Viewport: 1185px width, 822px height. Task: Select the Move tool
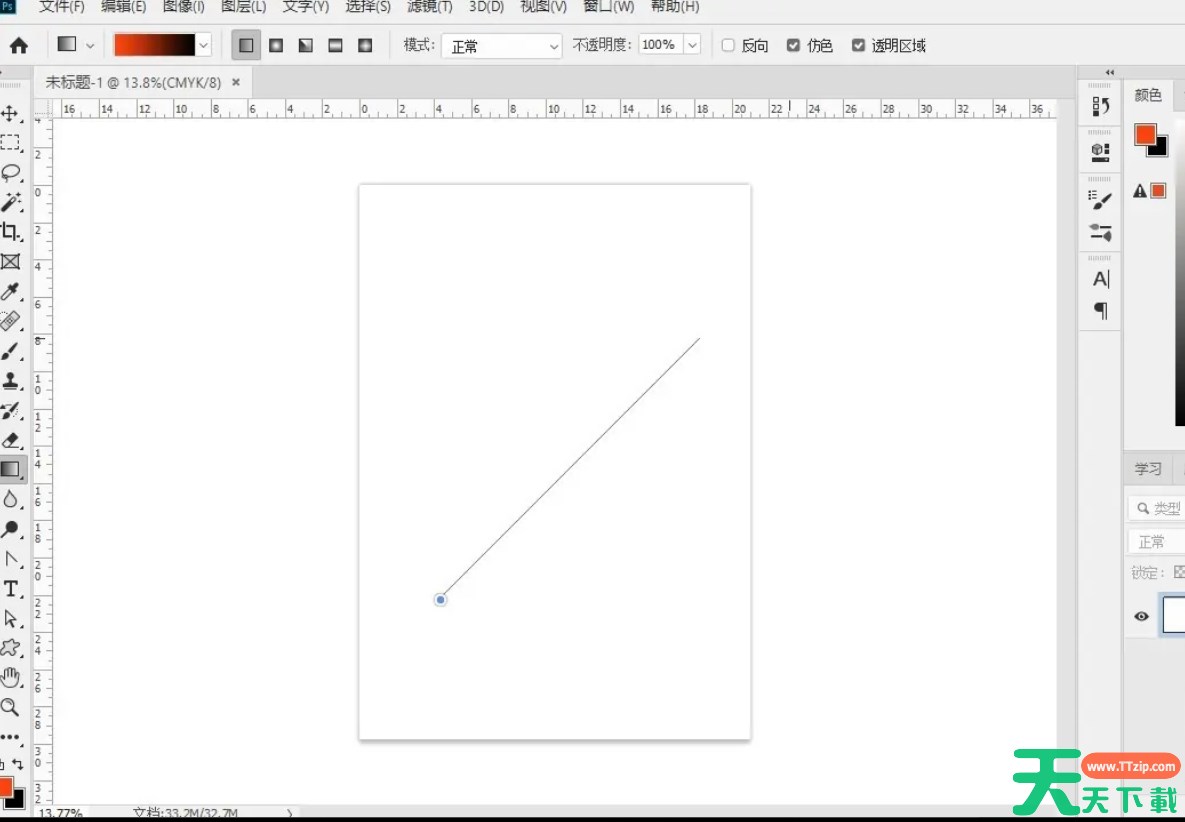(10, 113)
